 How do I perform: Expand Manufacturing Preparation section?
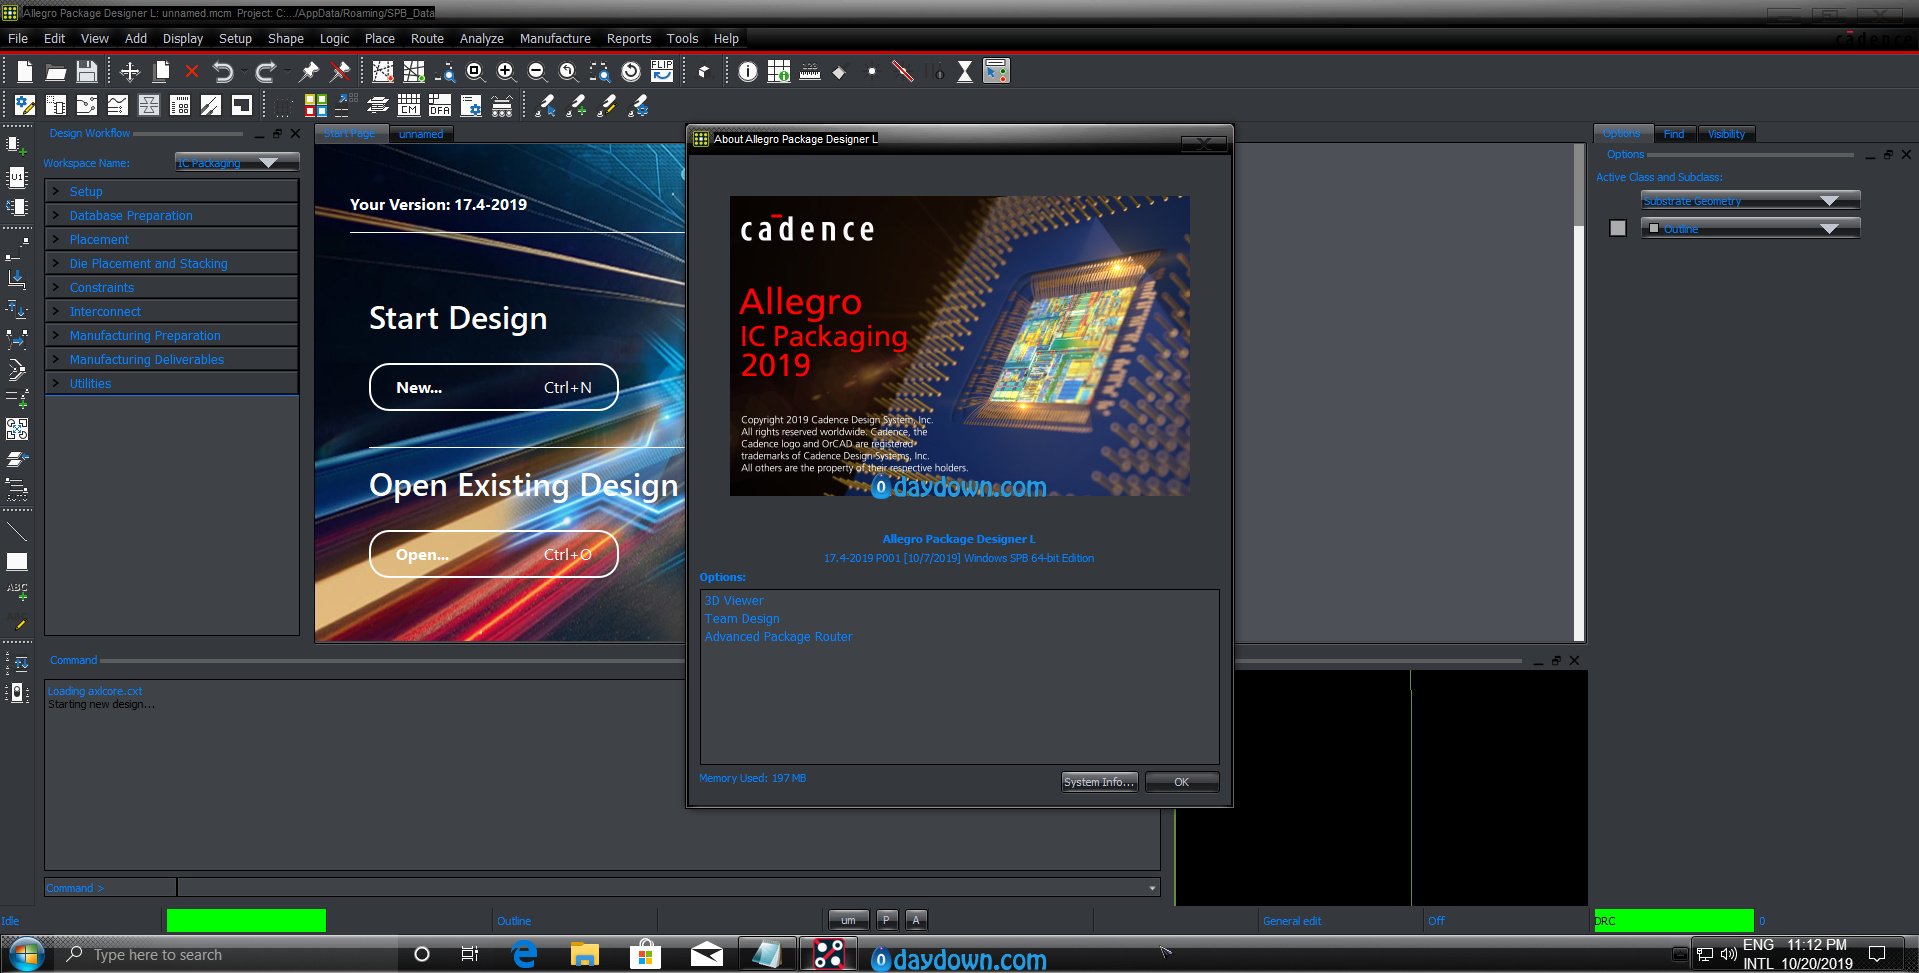tap(171, 335)
